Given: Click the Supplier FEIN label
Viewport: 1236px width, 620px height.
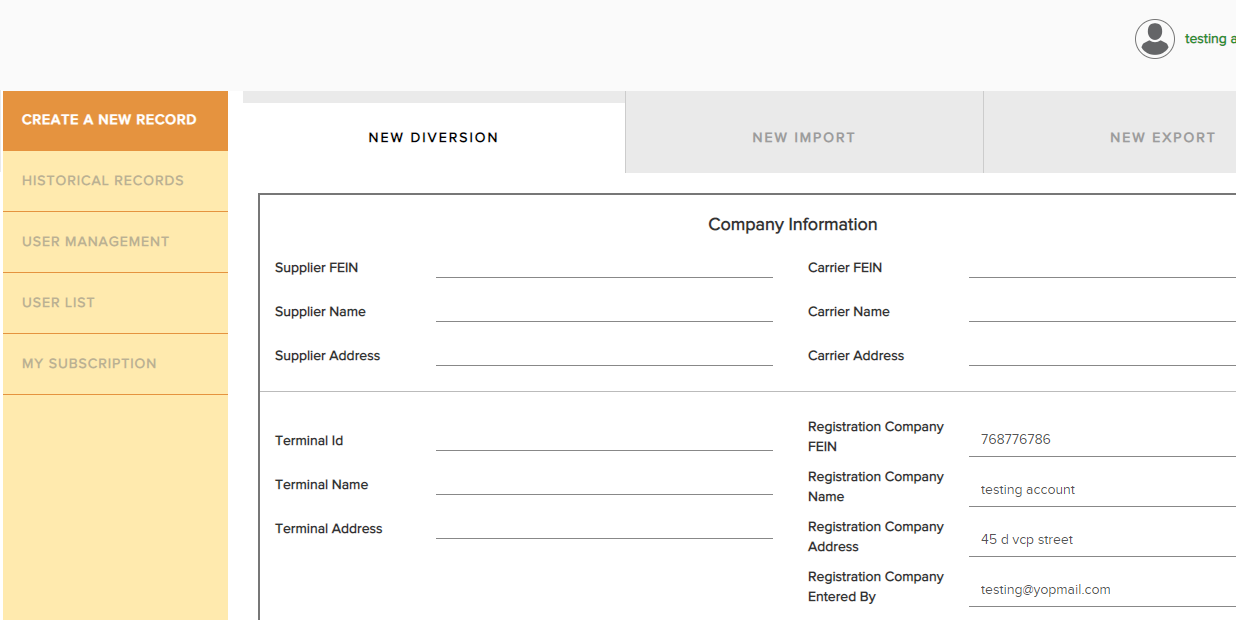Looking at the screenshot, I should pos(316,268).
